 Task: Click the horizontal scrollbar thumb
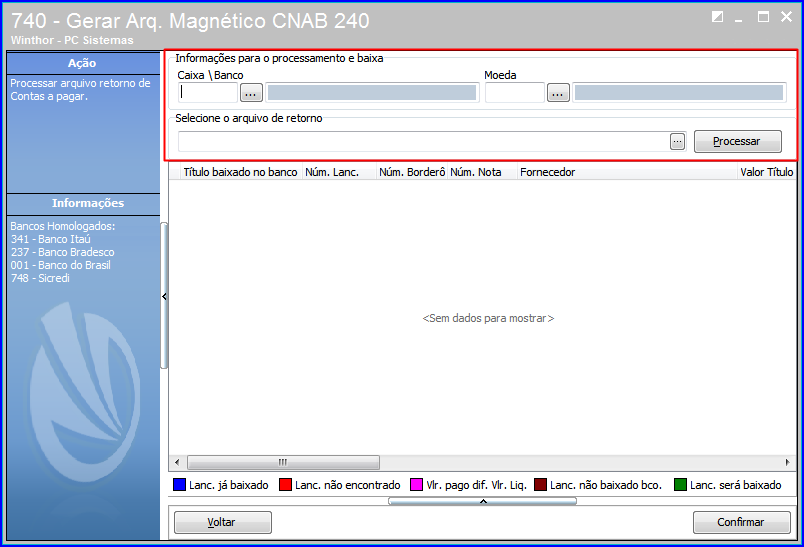(x=283, y=462)
